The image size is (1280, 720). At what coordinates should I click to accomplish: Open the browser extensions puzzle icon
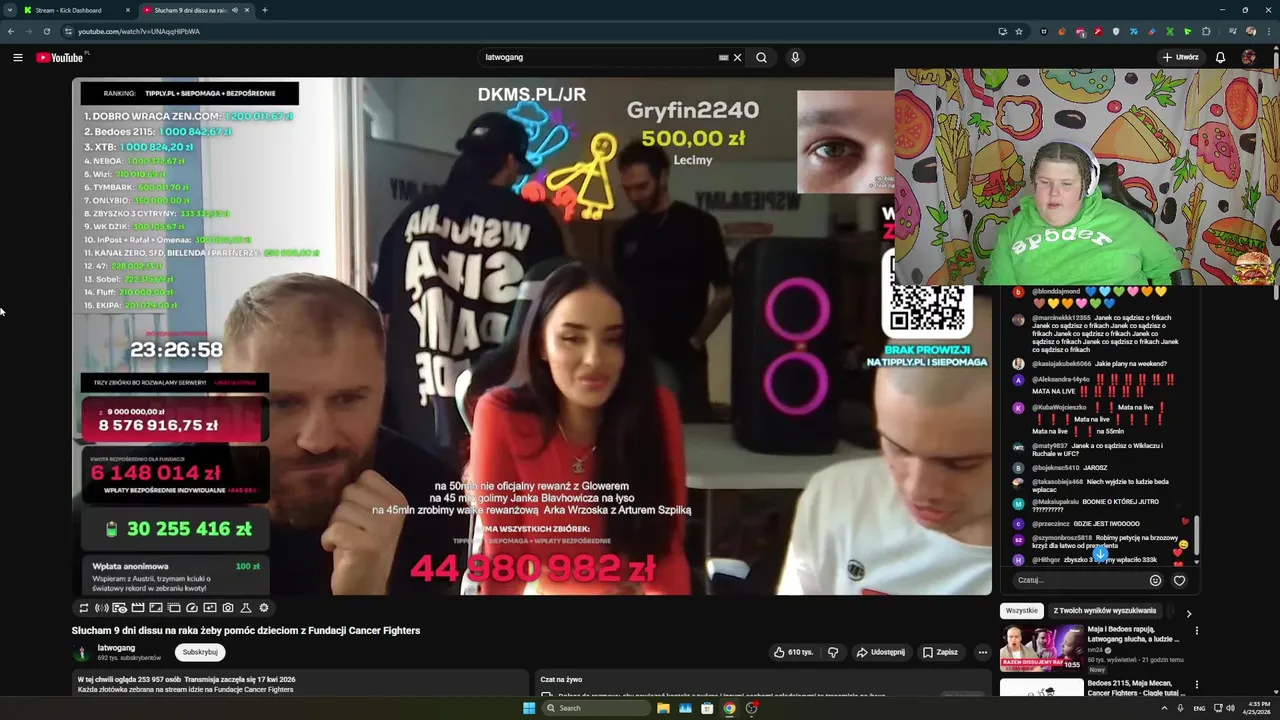pos(1206,31)
